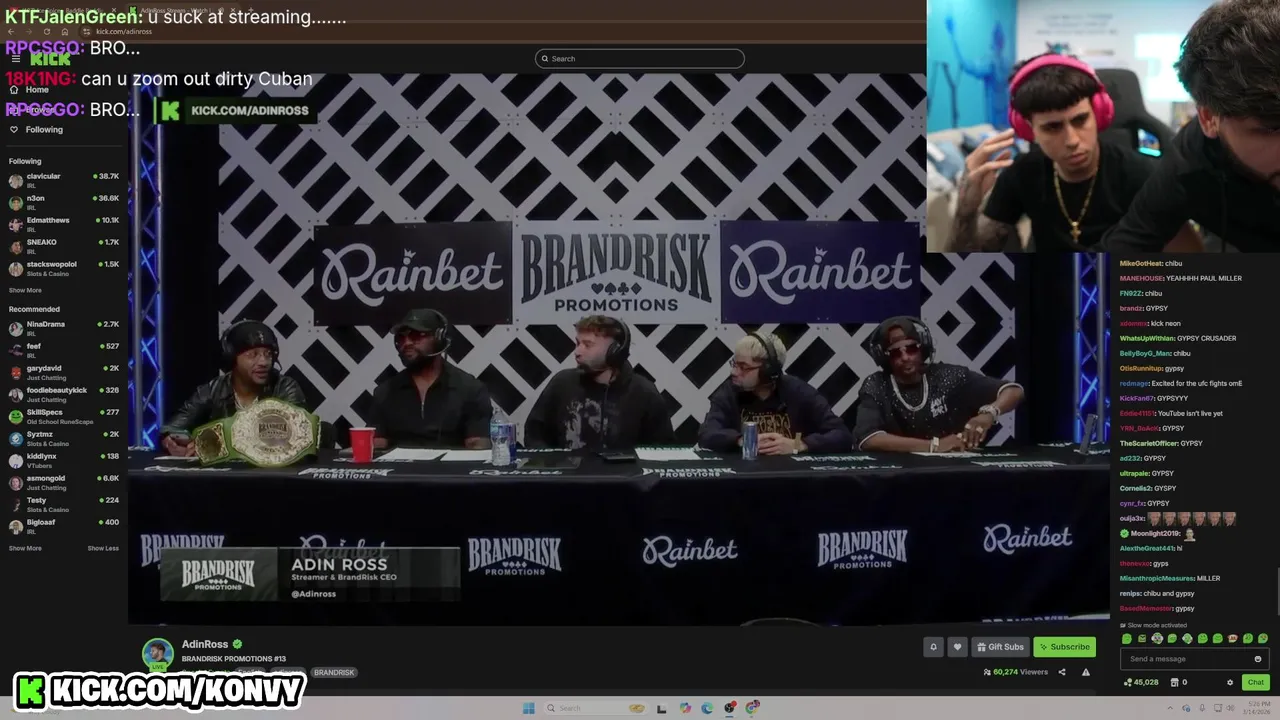
Task: Click the Windows taskbar search box
Action: (x=595, y=708)
